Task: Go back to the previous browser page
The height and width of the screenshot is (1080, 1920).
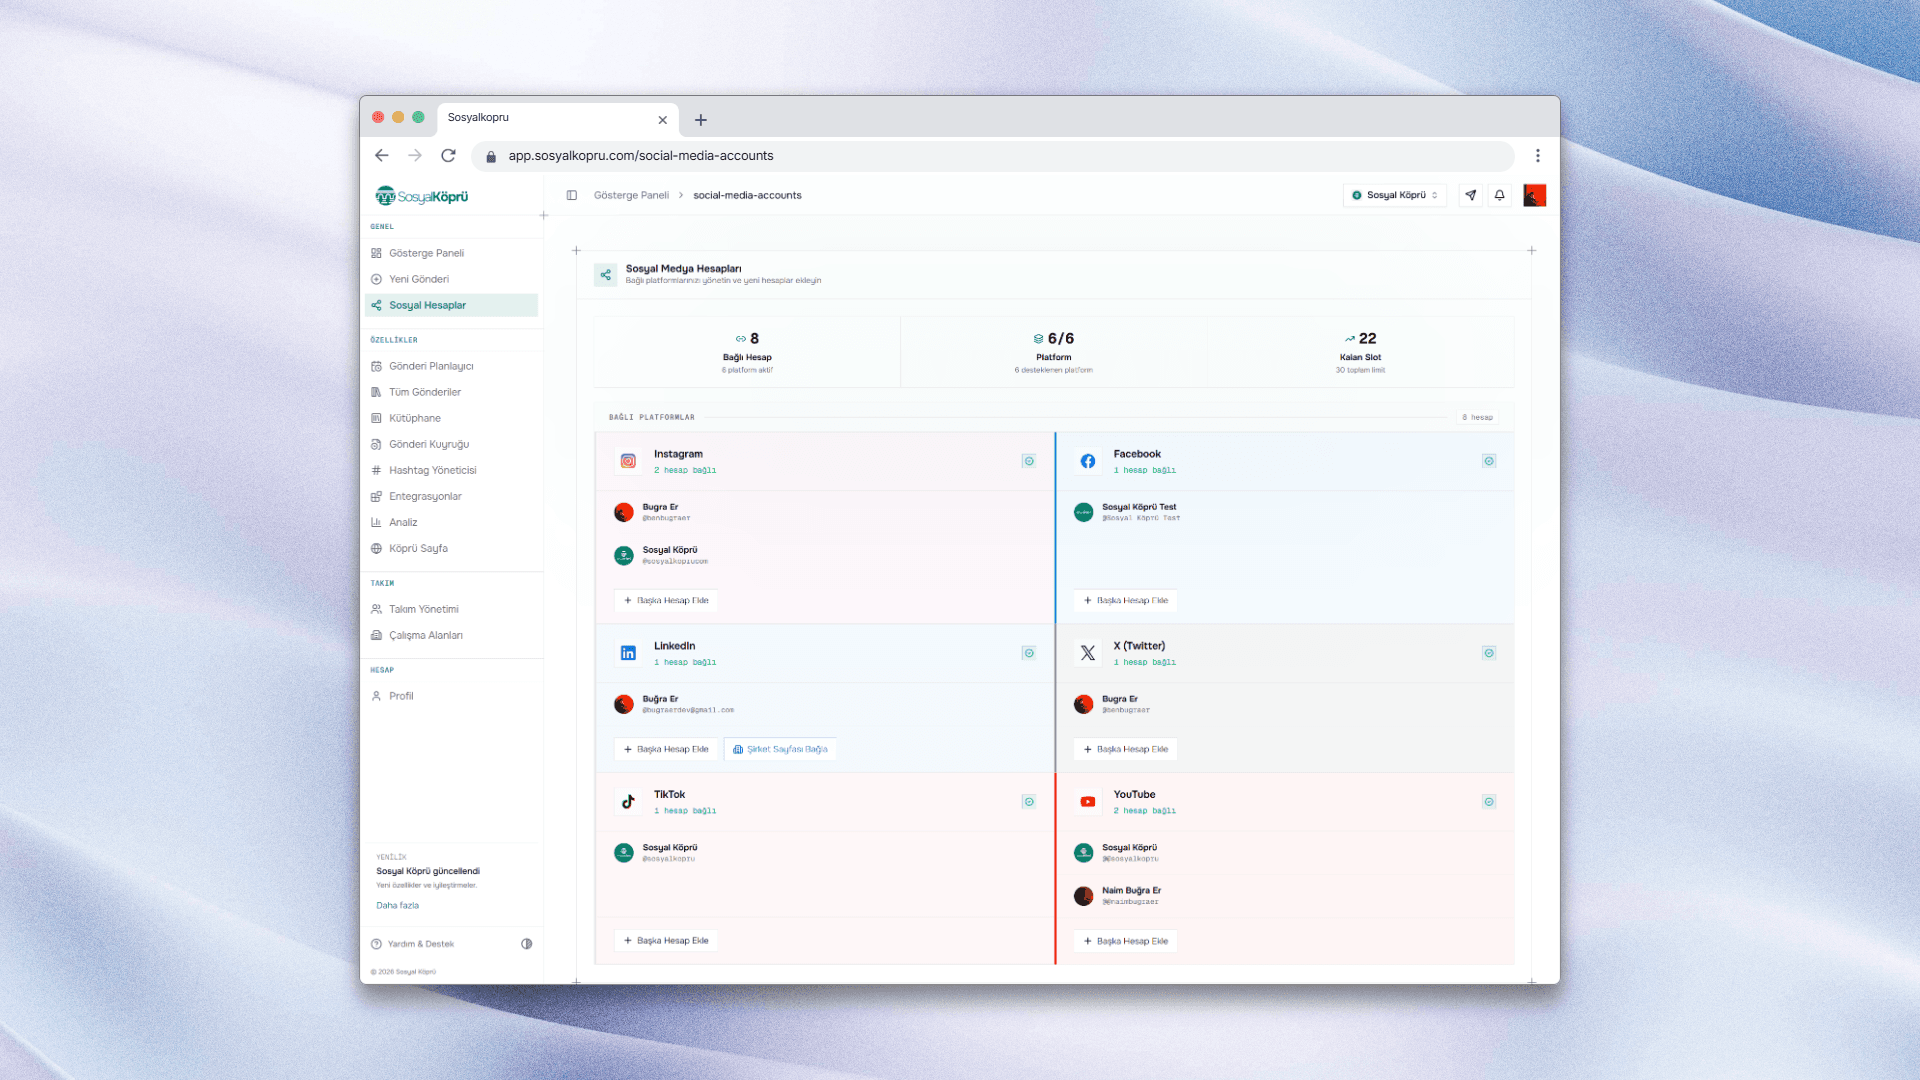Action: point(381,156)
